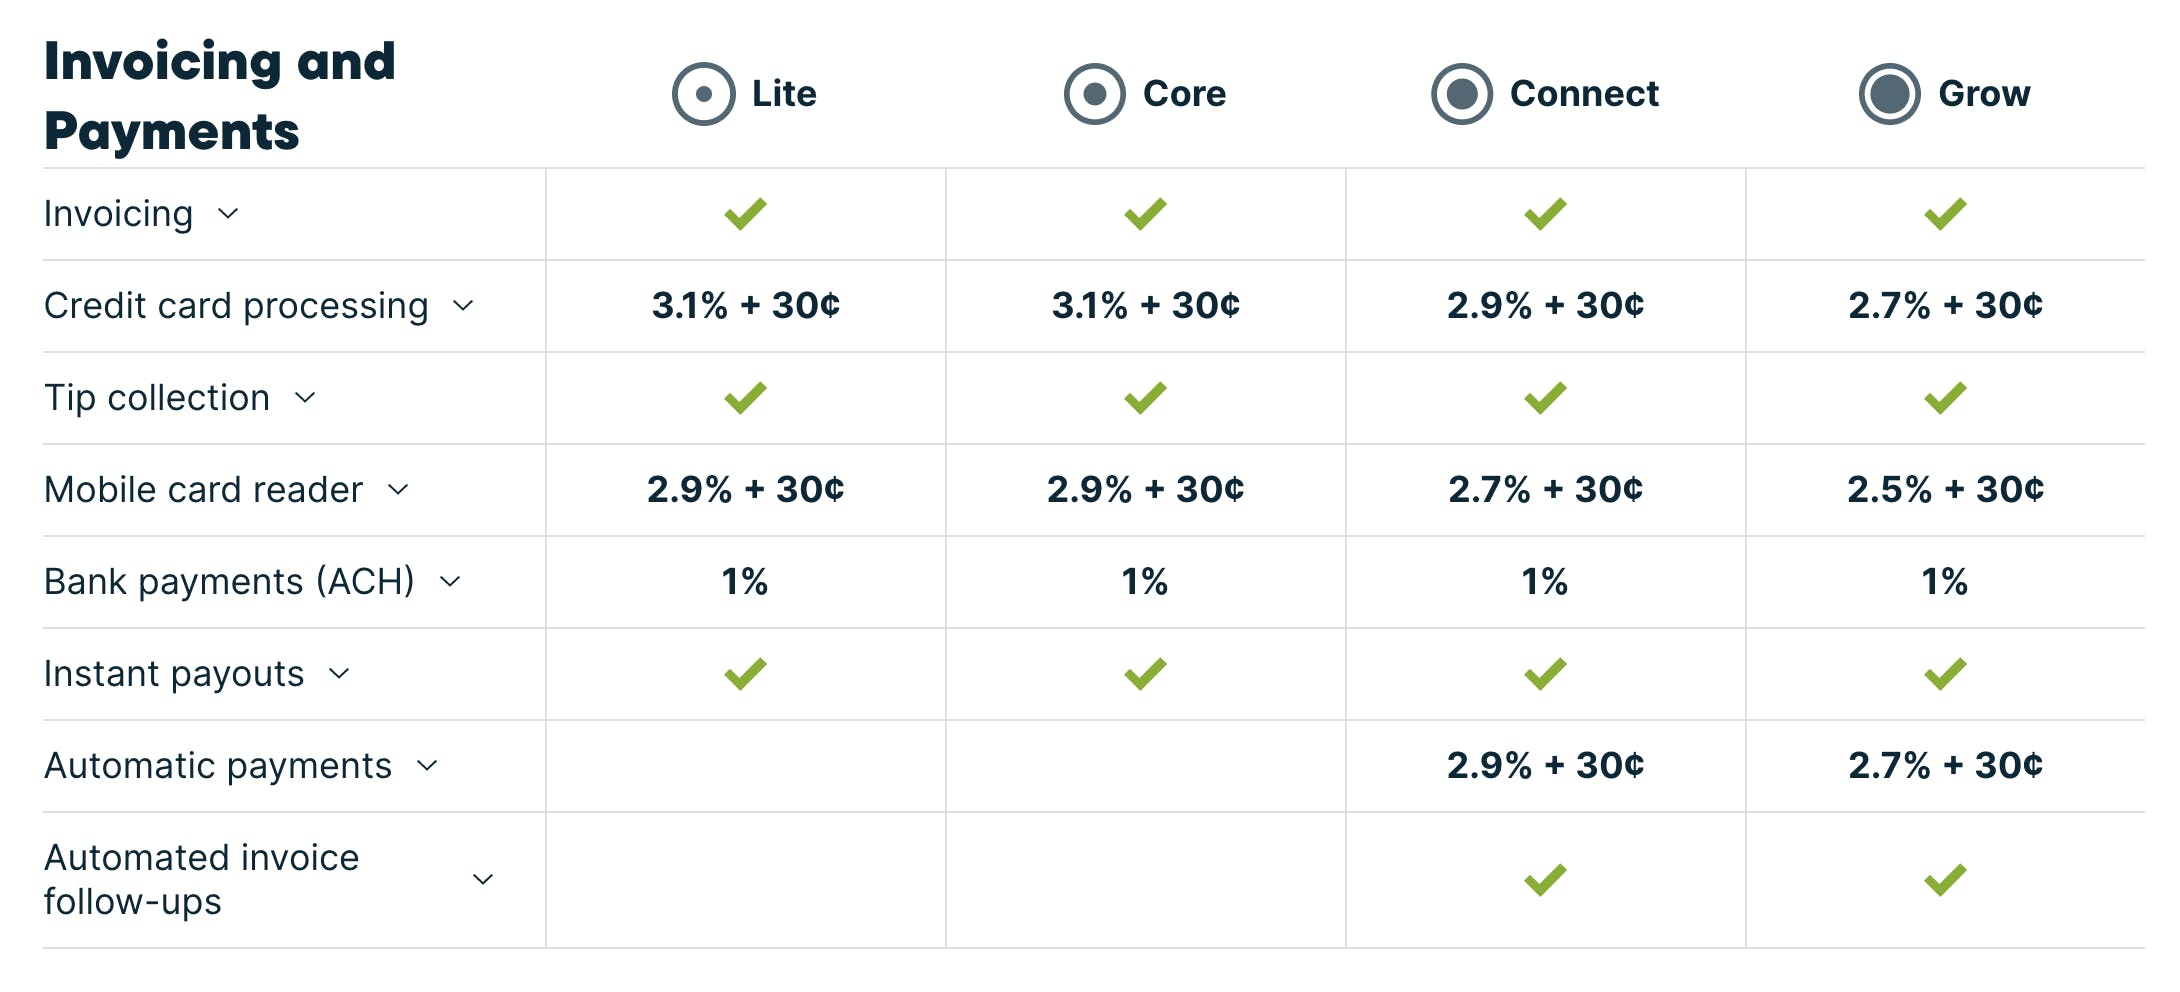This screenshot has width=2180, height=992.
Task: Expand Bank payments (ACH) chevron
Action: click(x=450, y=582)
